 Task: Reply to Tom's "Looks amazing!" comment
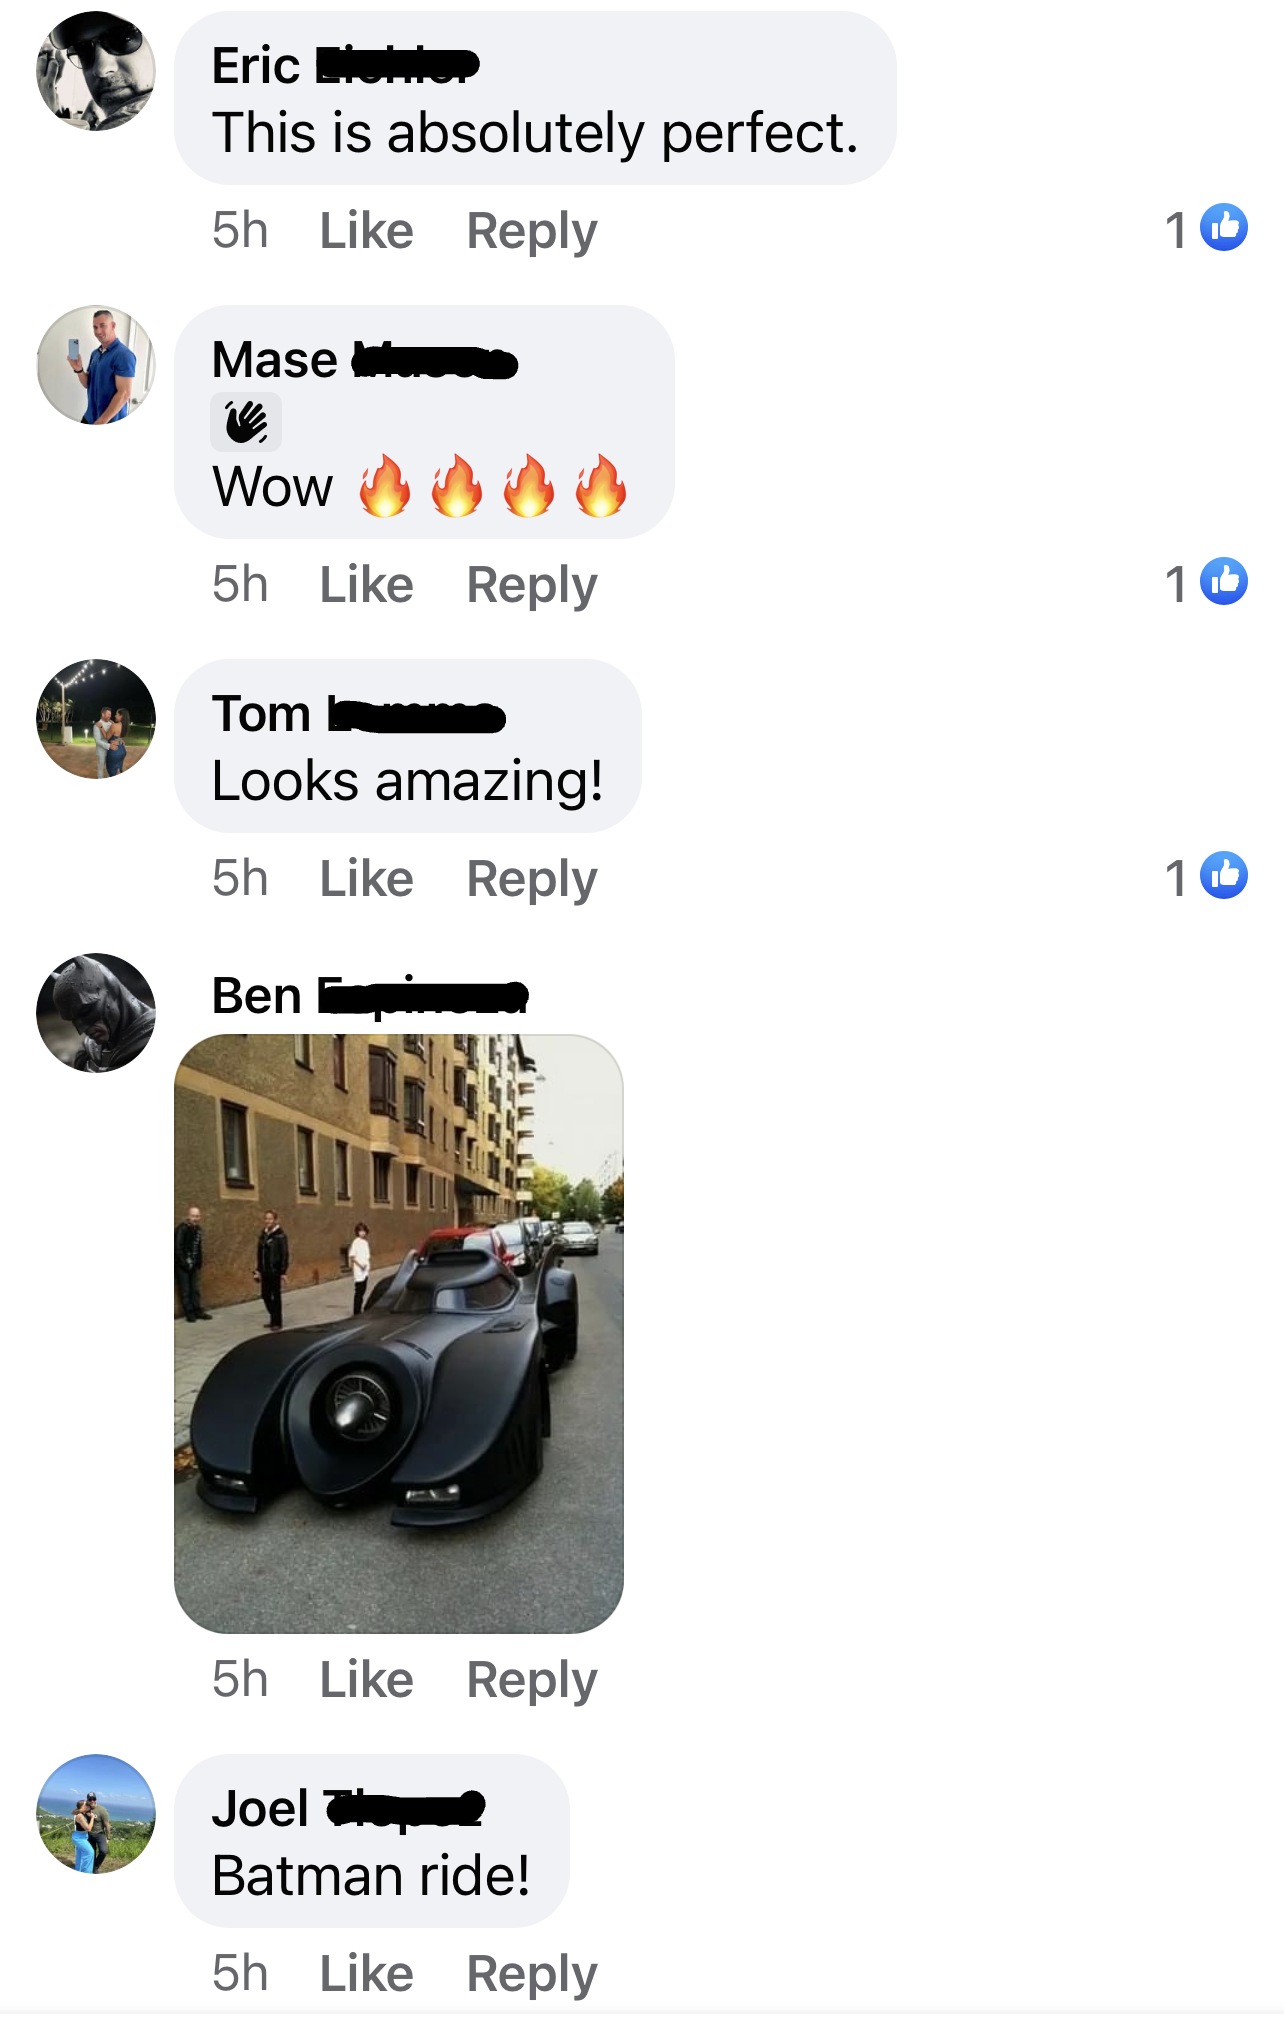pos(532,880)
